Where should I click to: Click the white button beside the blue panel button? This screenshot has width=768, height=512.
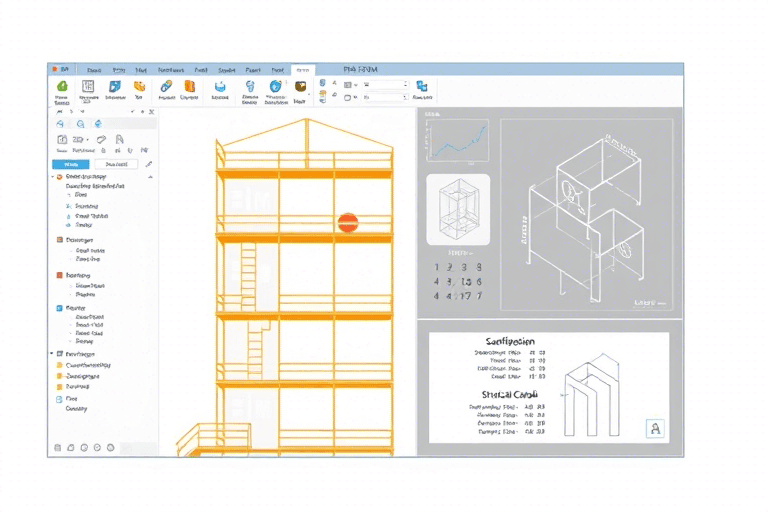click(x=116, y=164)
